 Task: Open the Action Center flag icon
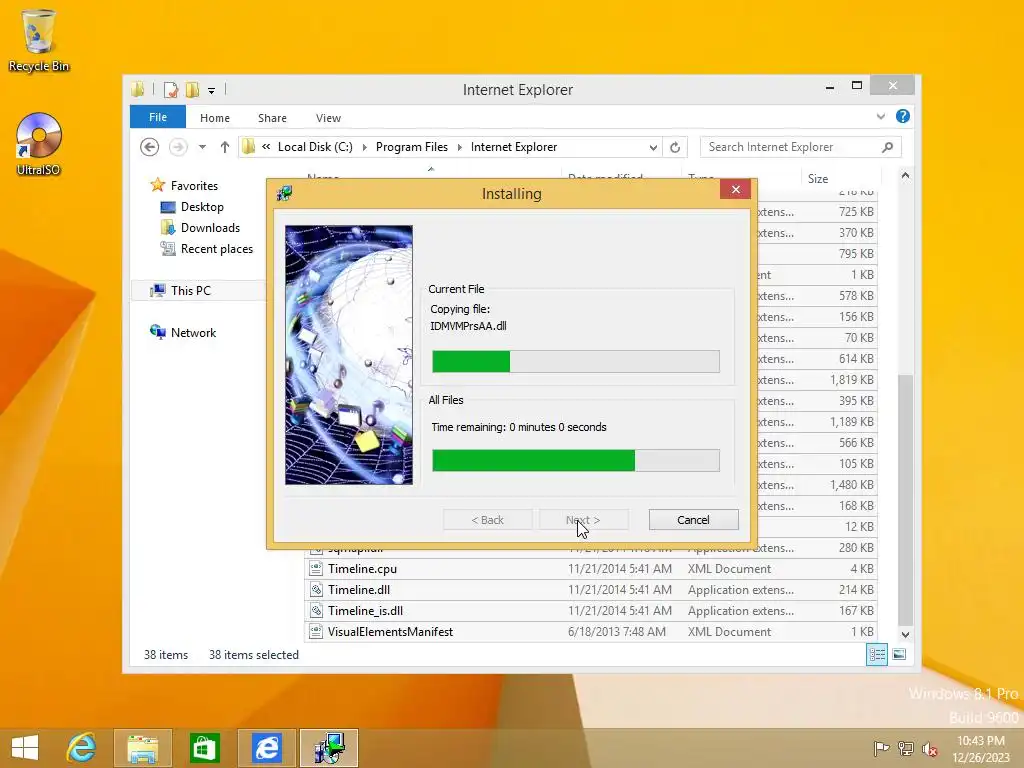click(881, 748)
